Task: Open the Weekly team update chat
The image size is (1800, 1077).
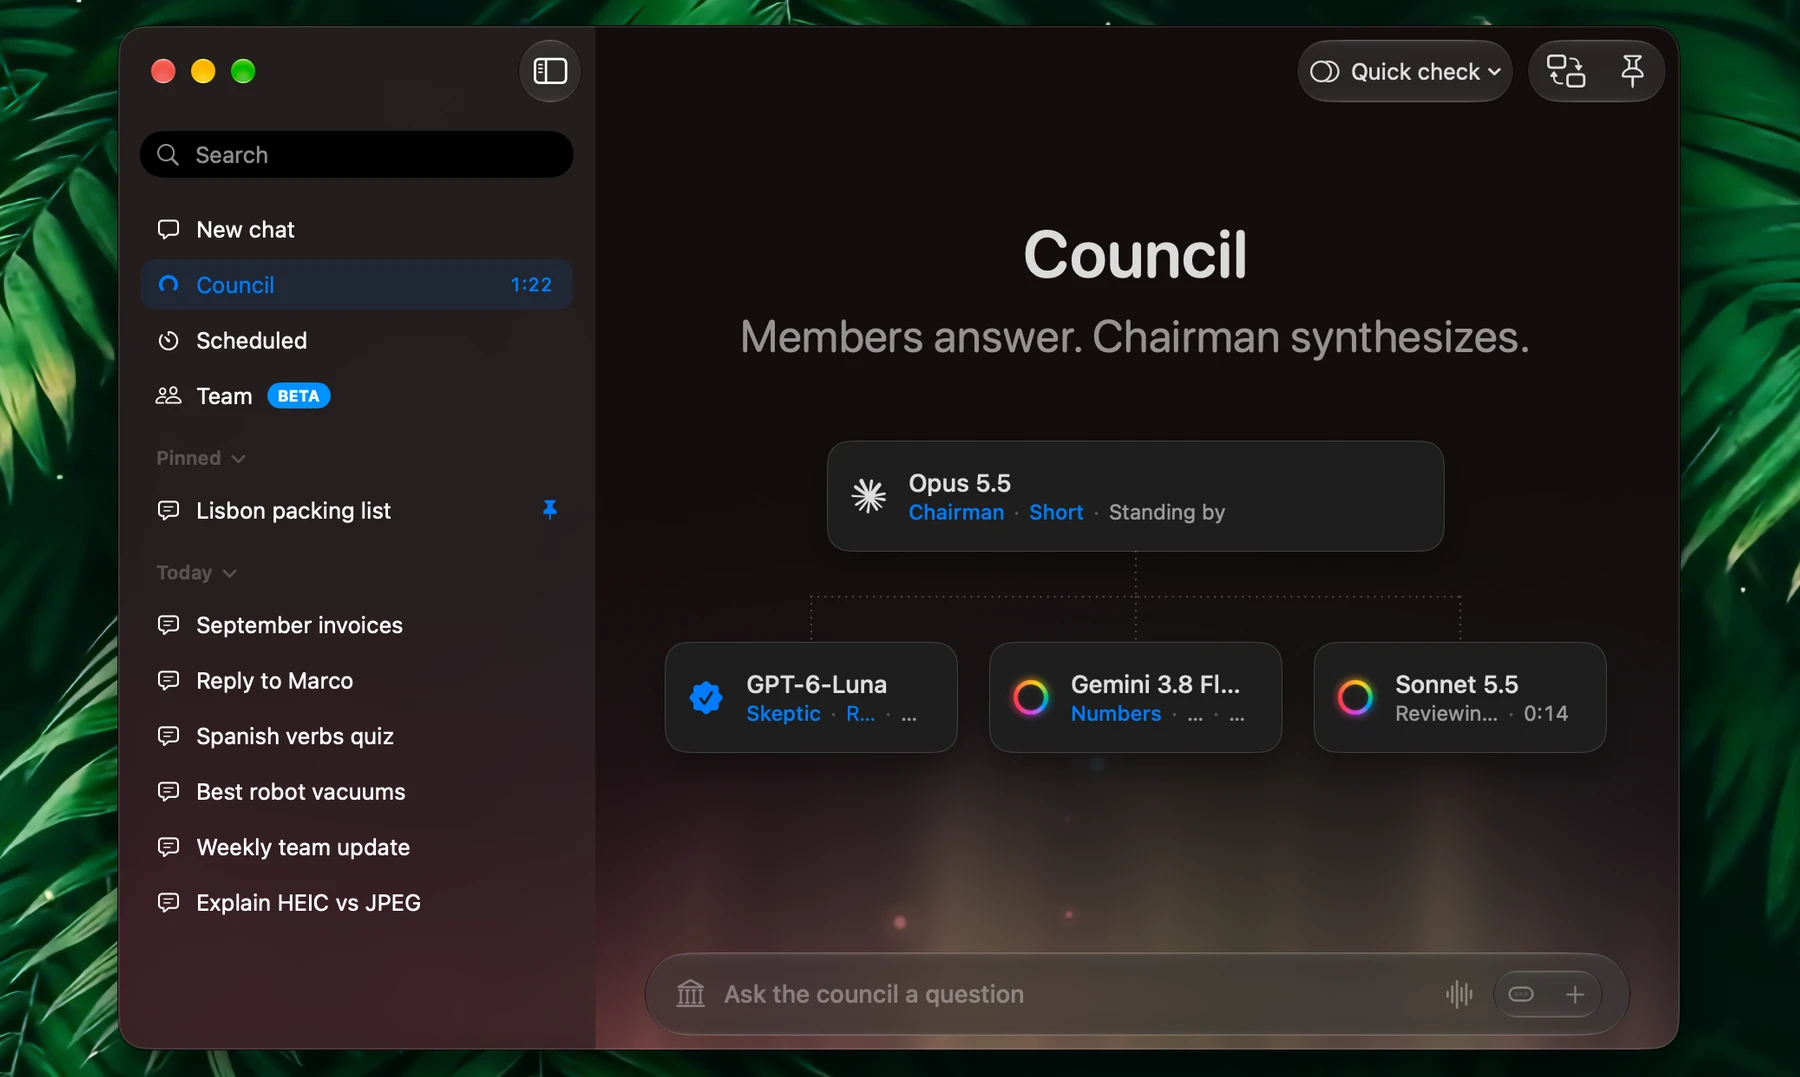Action: click(x=357, y=847)
